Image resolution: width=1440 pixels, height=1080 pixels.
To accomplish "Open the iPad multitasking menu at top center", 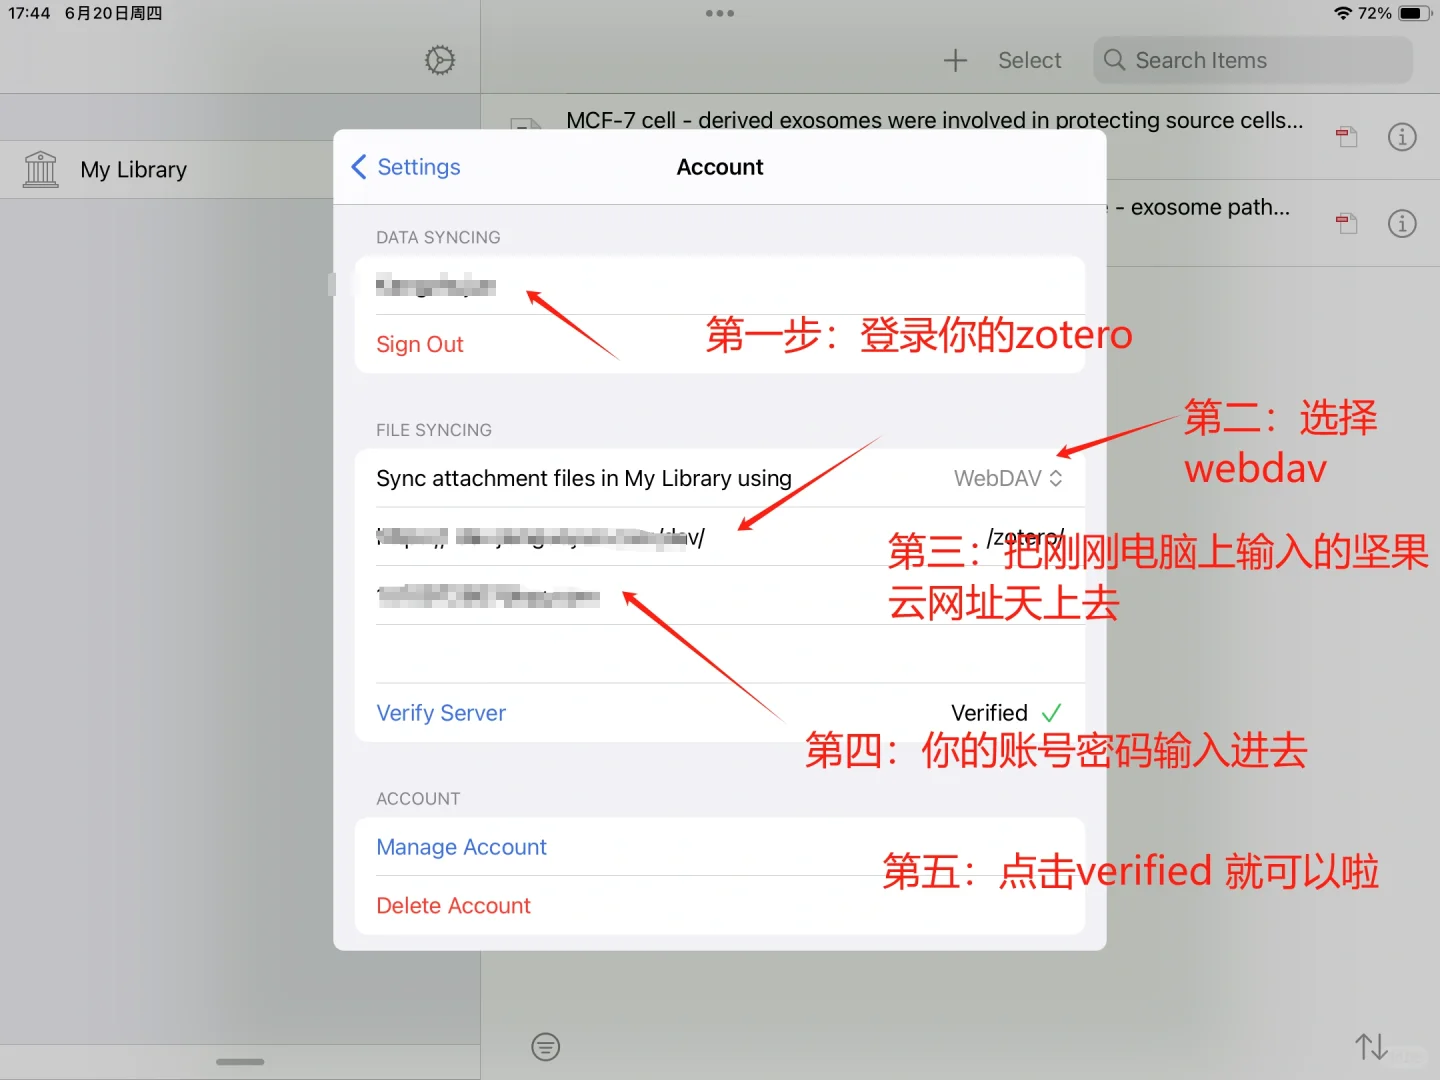I will [720, 13].
